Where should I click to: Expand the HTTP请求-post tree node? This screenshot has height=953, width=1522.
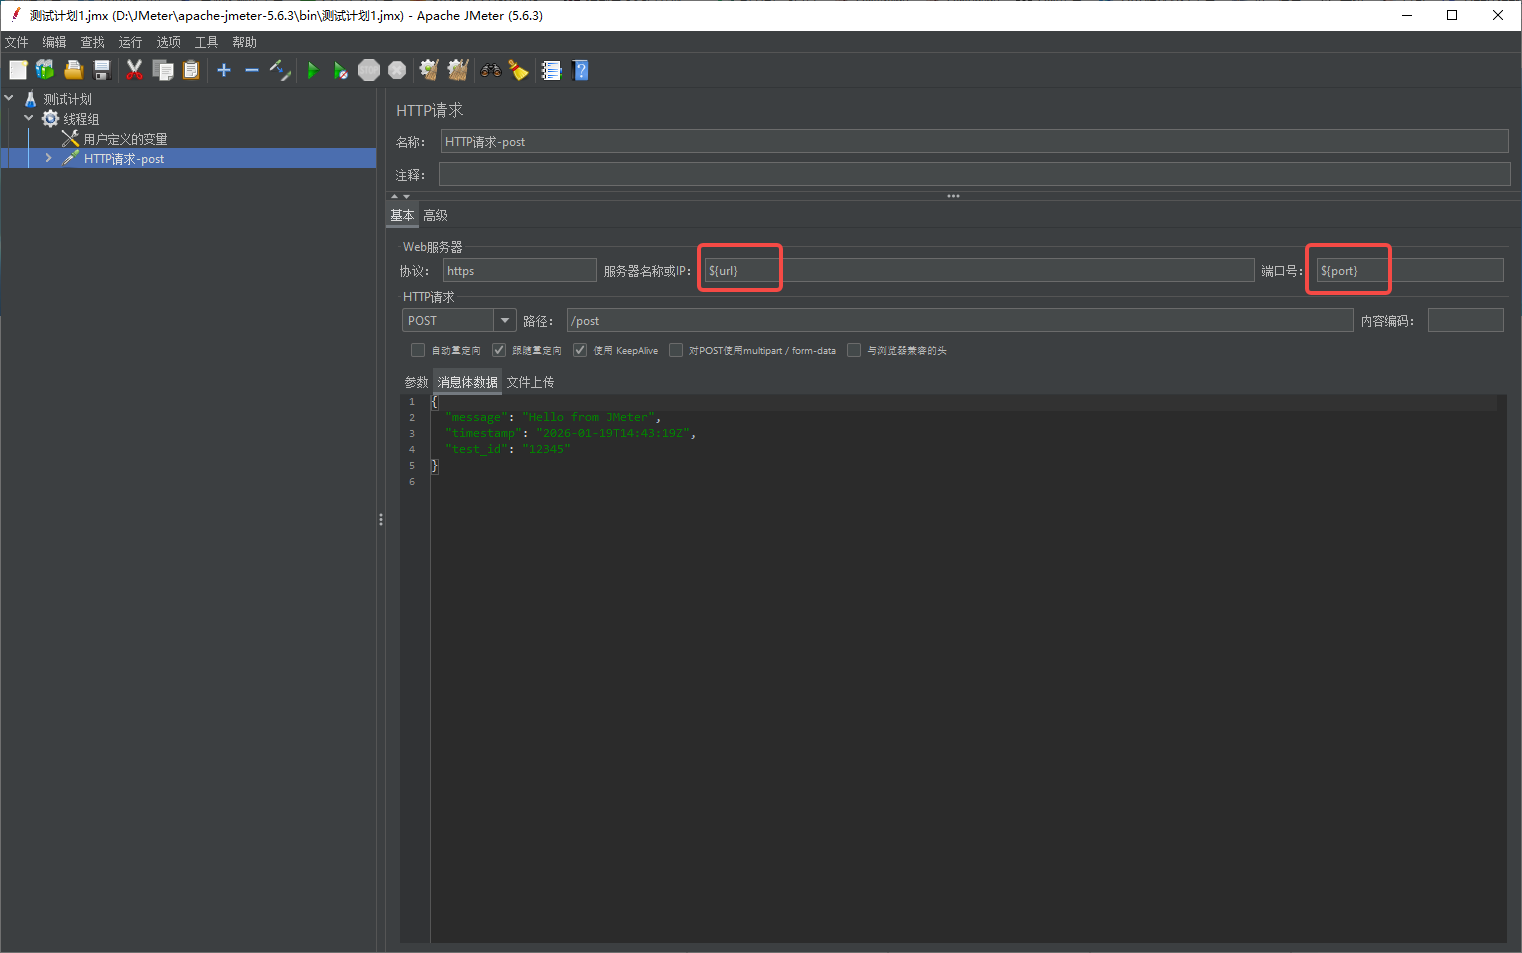48,158
